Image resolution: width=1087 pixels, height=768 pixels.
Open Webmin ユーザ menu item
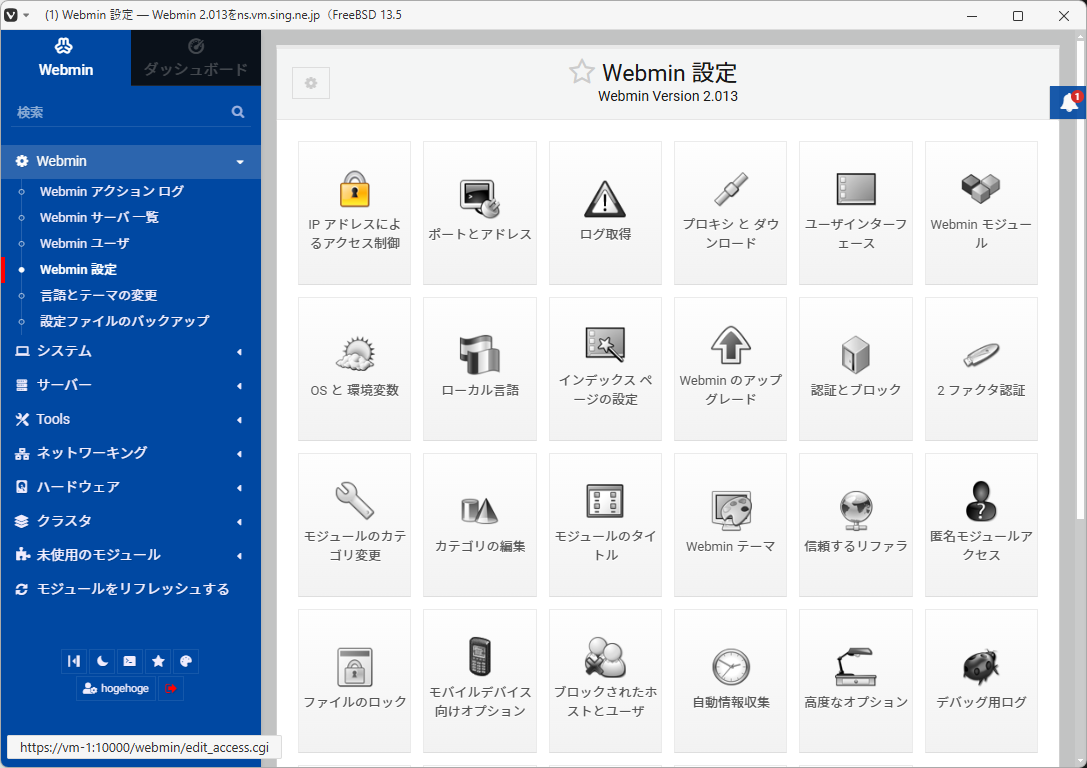click(x=85, y=243)
